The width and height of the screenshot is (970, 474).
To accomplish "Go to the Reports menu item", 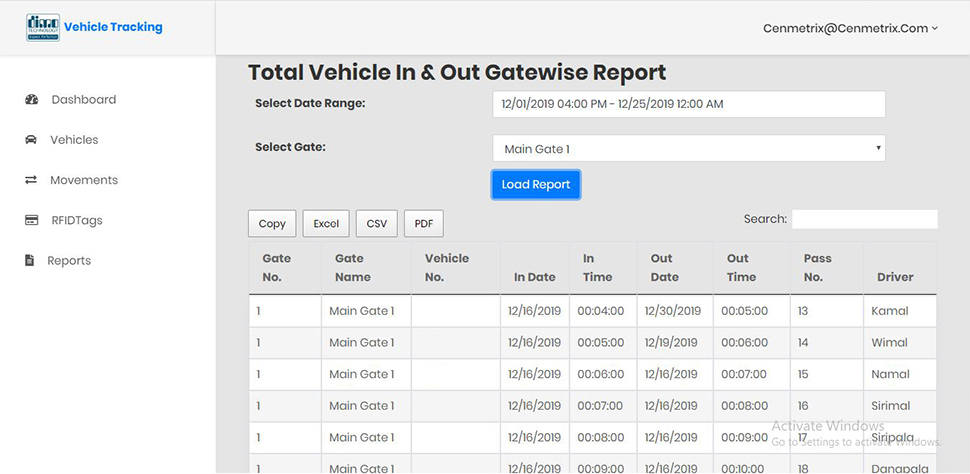I will [69, 261].
